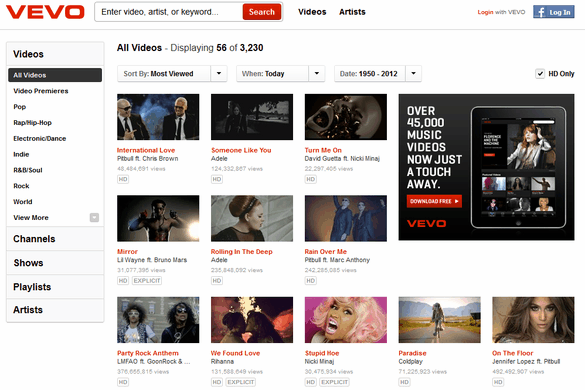Viewport: 585px width, 390px height.
Task: Open Turn Me On title link
Action: (x=323, y=150)
